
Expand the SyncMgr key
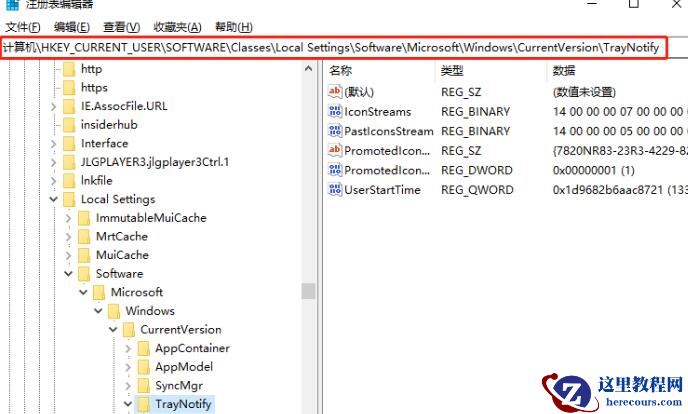click(x=128, y=386)
